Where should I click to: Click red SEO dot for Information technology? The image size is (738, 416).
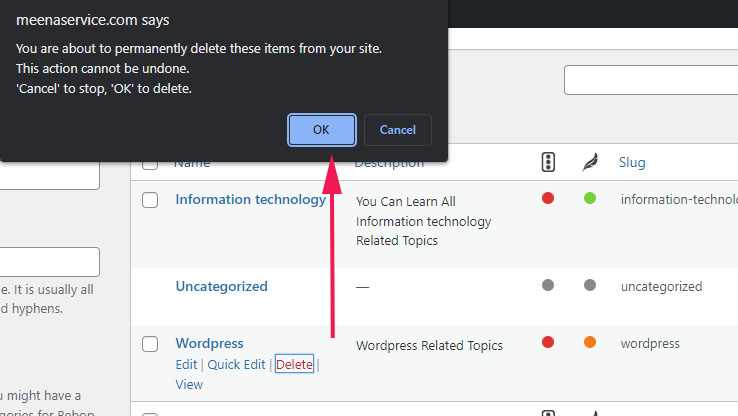click(548, 198)
